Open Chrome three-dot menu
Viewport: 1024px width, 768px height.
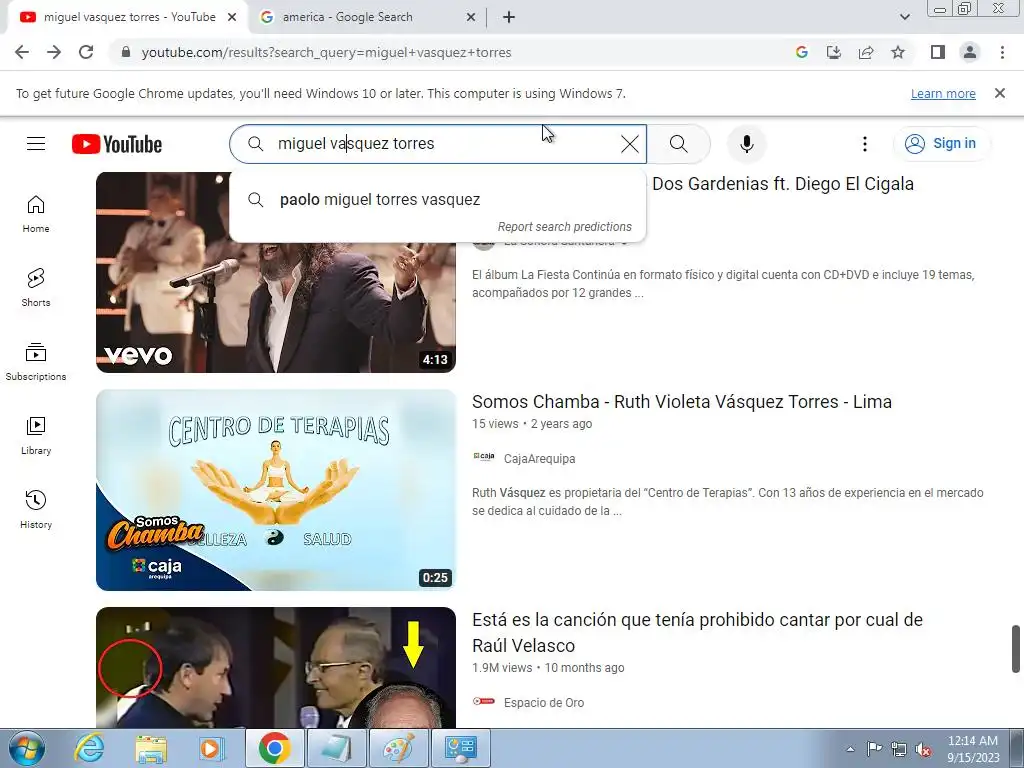[1002, 52]
